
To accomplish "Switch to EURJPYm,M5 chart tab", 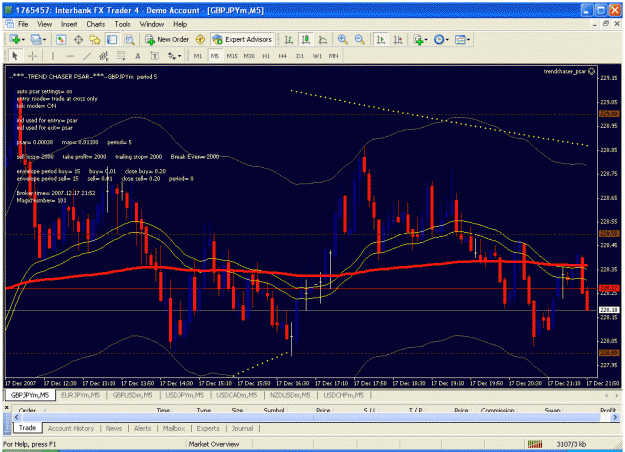I will 81,395.
